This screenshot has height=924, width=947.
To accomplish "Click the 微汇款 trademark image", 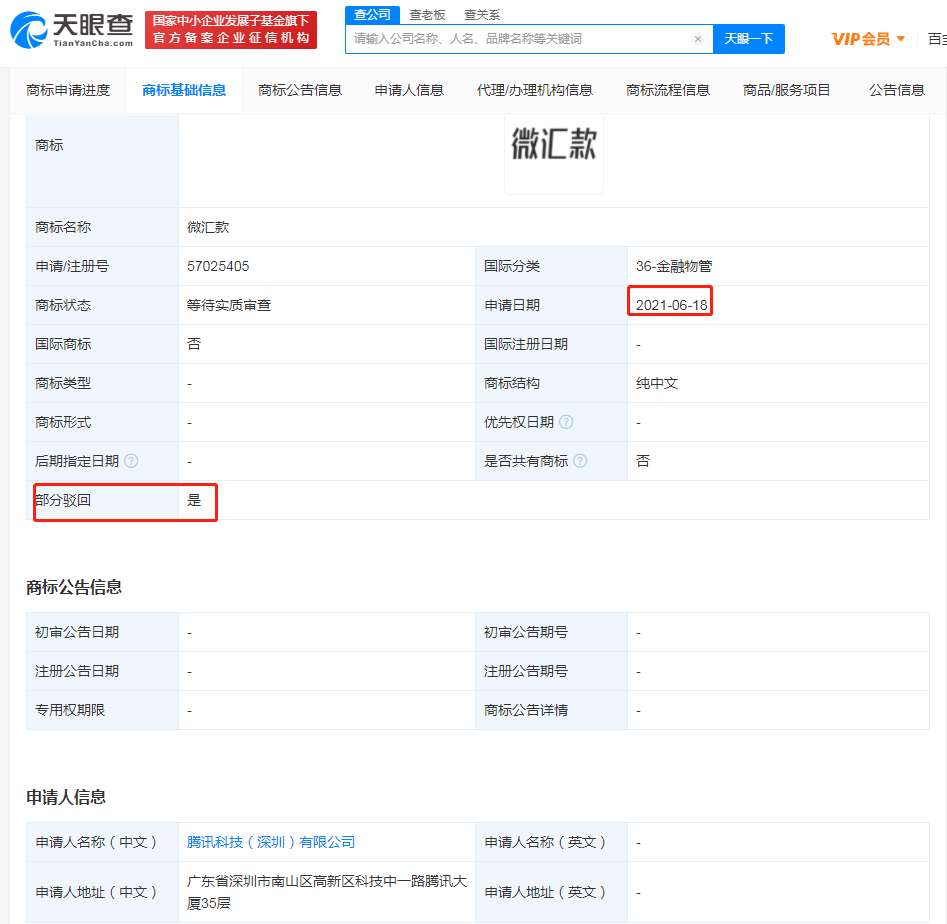I will tap(554, 145).
